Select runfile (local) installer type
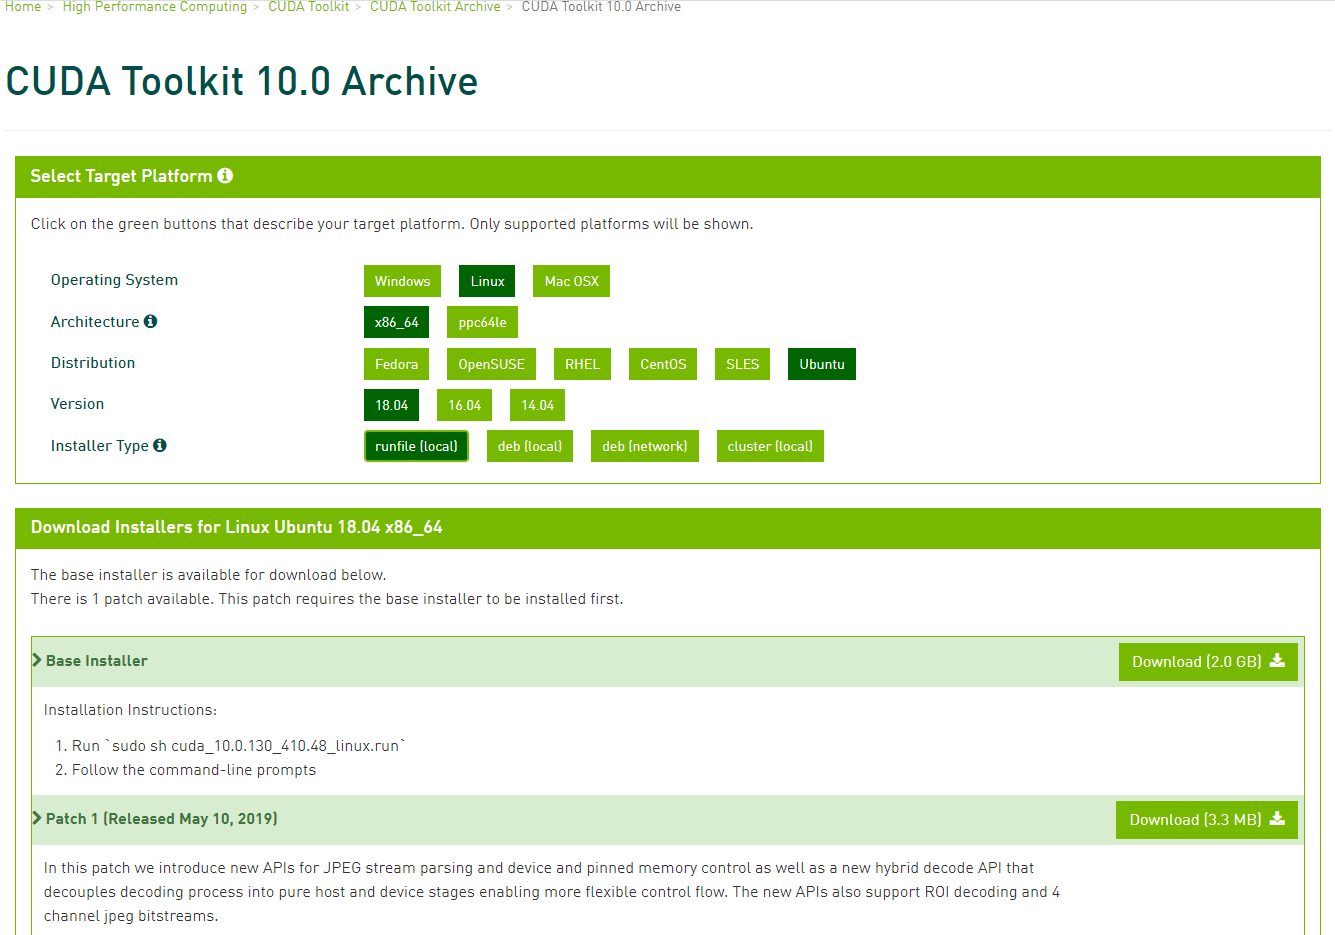 click(x=416, y=446)
